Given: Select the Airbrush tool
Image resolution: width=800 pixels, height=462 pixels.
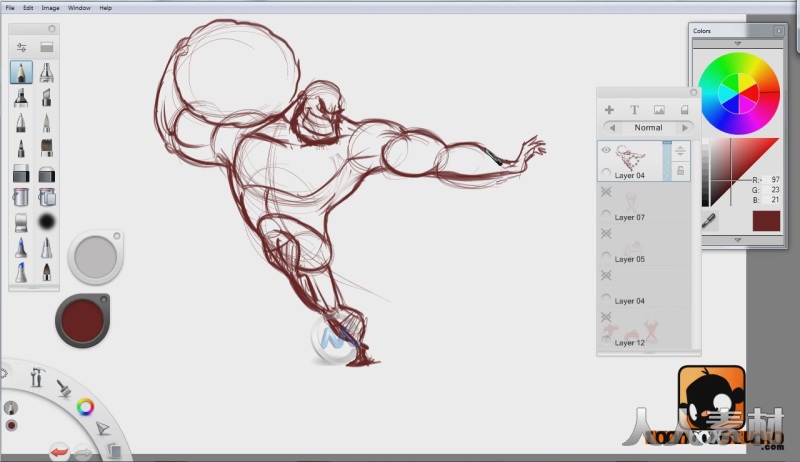Looking at the screenshot, I should click(46, 72).
